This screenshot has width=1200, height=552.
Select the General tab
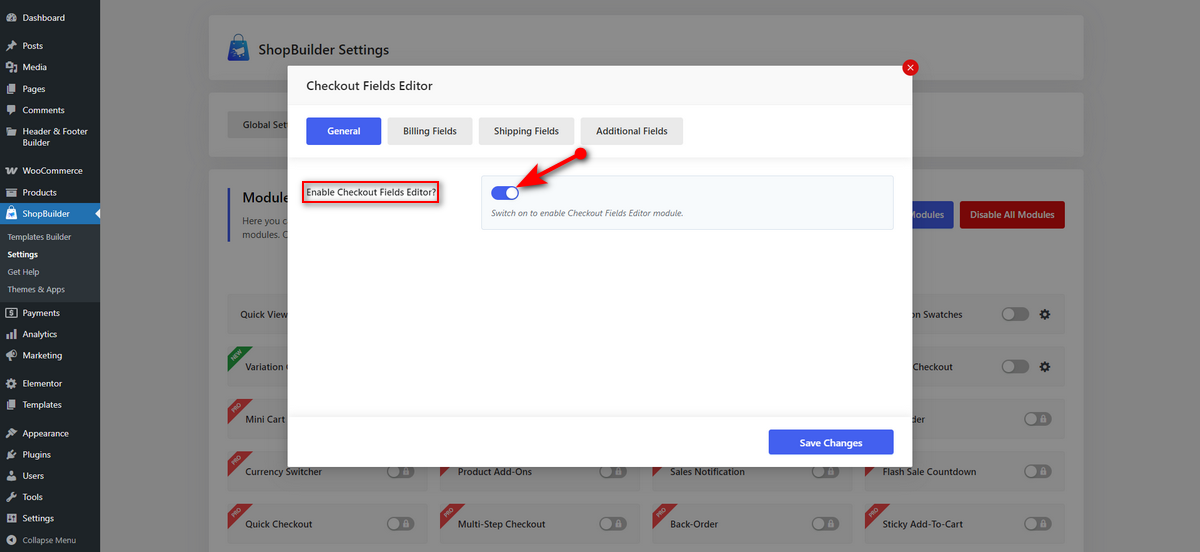[344, 131]
